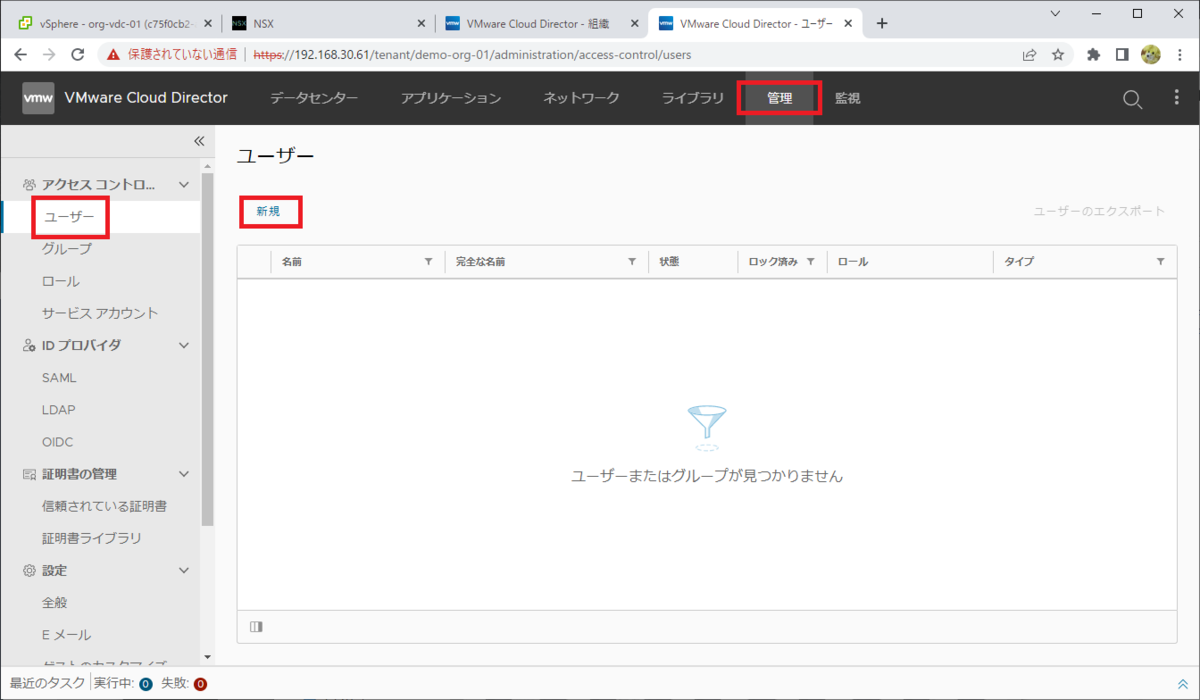Open the Chrome three-dot menu
Viewport: 1200px width, 700px height.
pos(1180,55)
